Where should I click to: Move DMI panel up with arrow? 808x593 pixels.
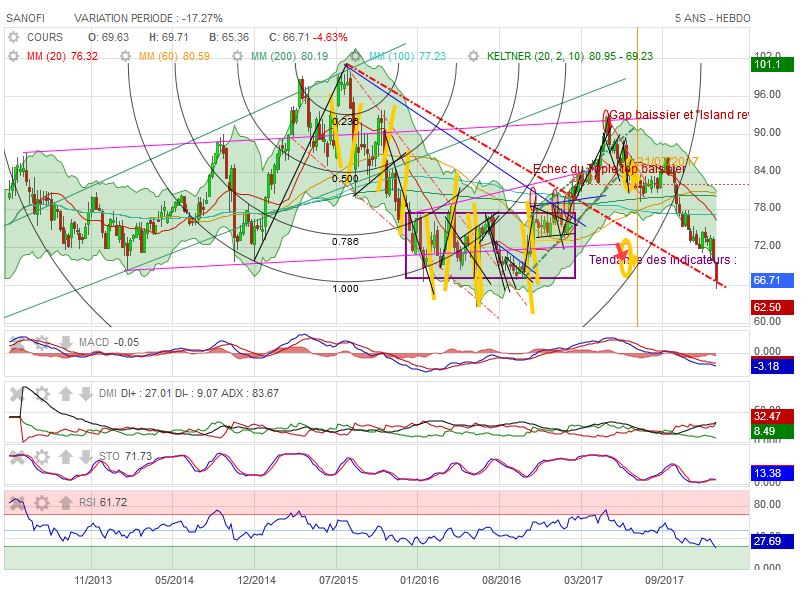[x=65, y=394]
